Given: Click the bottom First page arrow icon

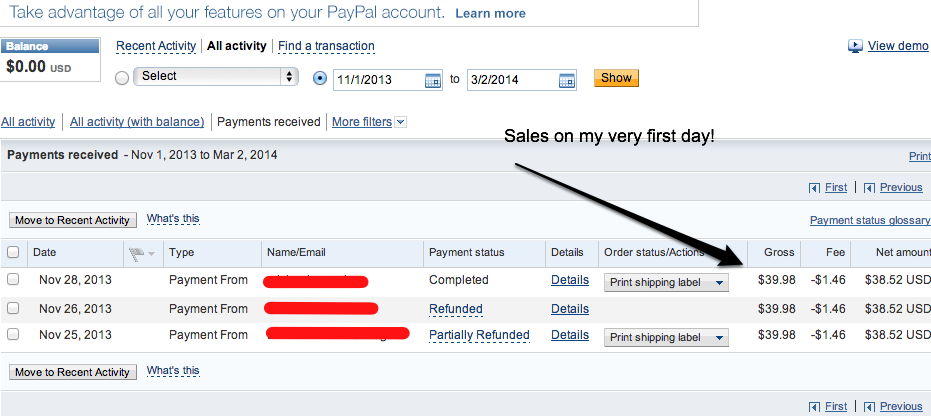Looking at the screenshot, I should pyautogui.click(x=814, y=407).
